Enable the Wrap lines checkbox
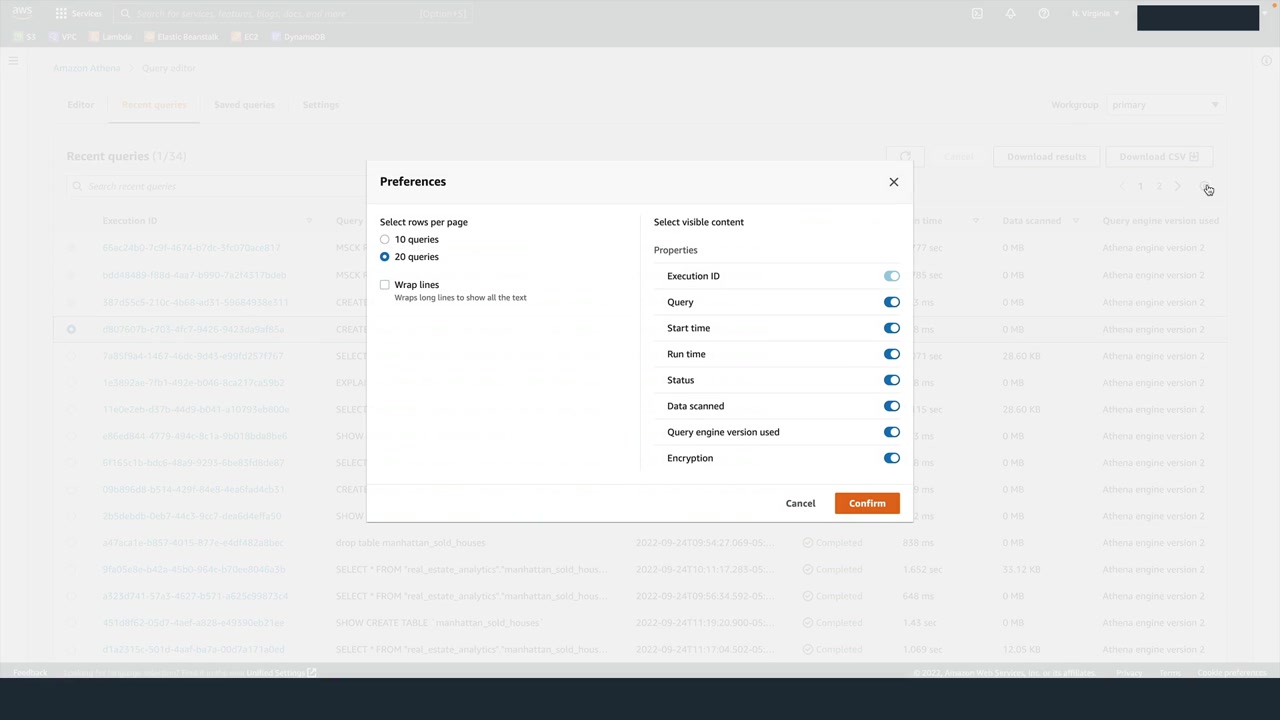Image resolution: width=1280 pixels, height=720 pixels. click(385, 285)
